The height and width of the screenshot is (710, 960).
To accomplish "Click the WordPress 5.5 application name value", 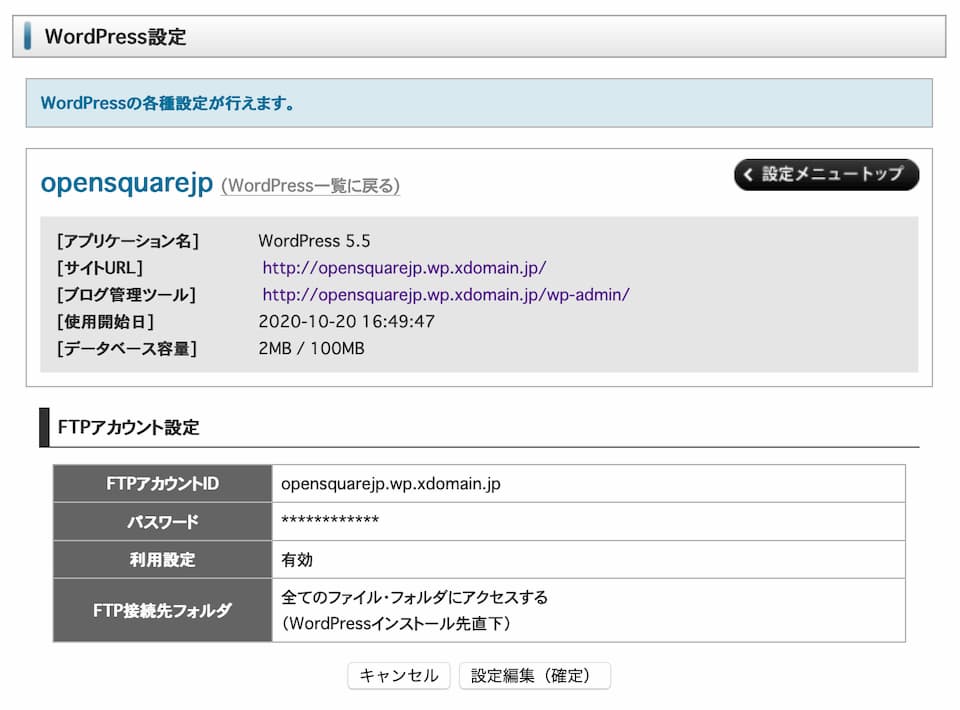I will tap(314, 241).
